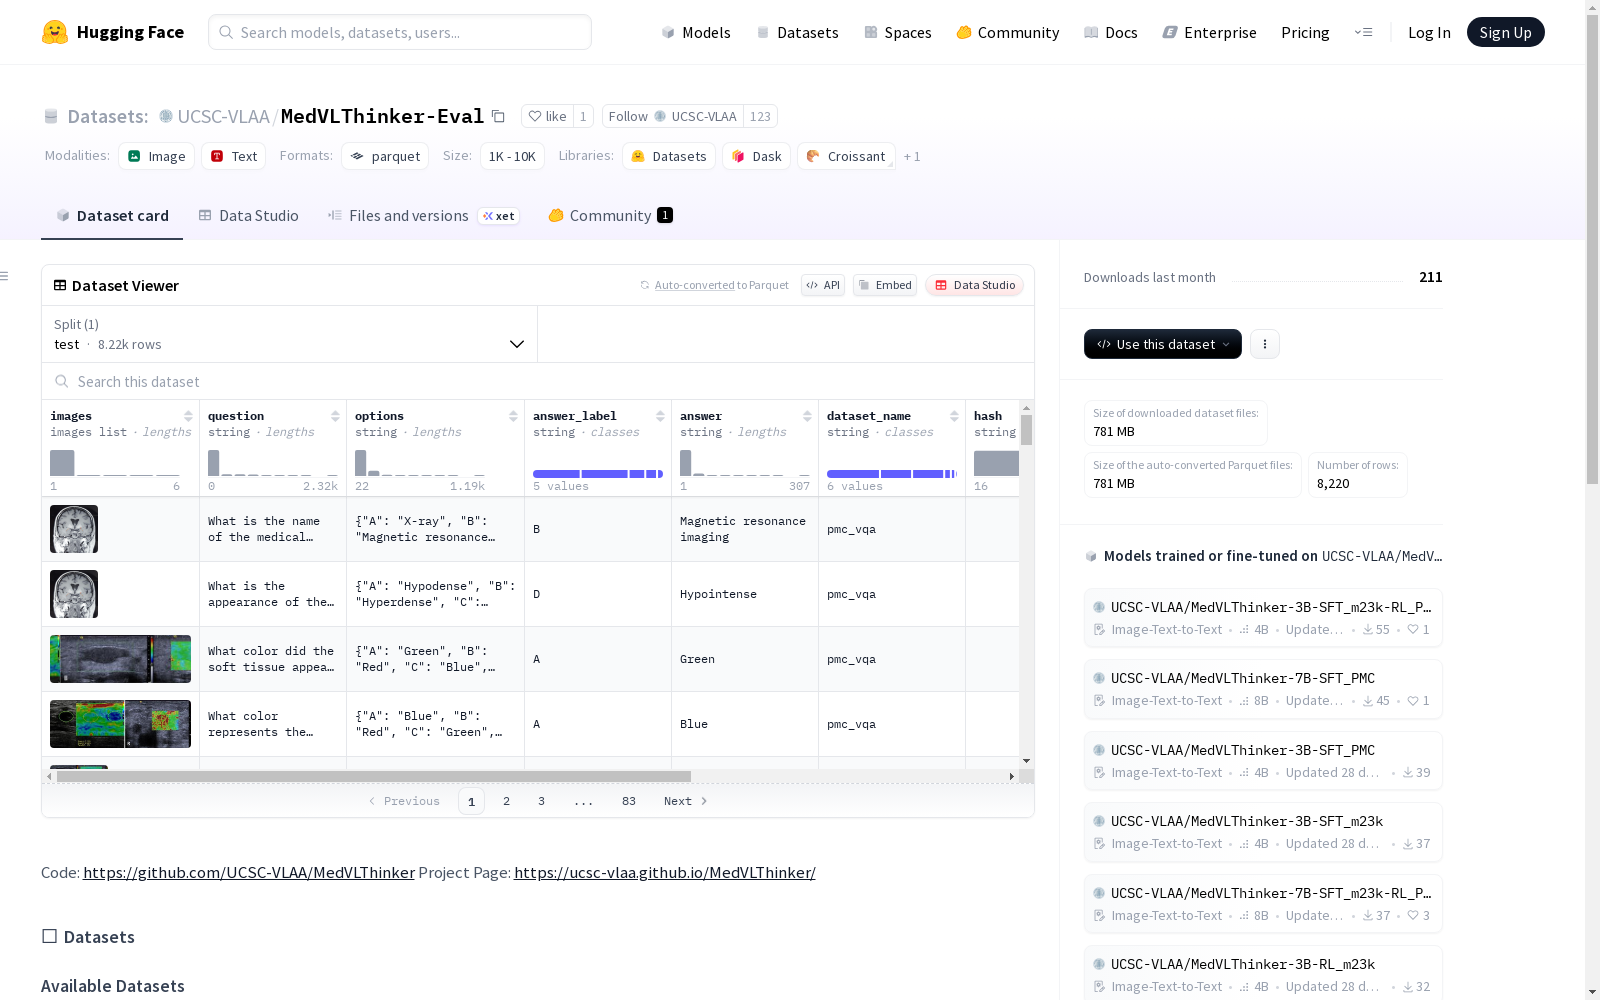1600x1000 pixels.
Task: Open the Community tab of the dataset
Action: coord(610,216)
